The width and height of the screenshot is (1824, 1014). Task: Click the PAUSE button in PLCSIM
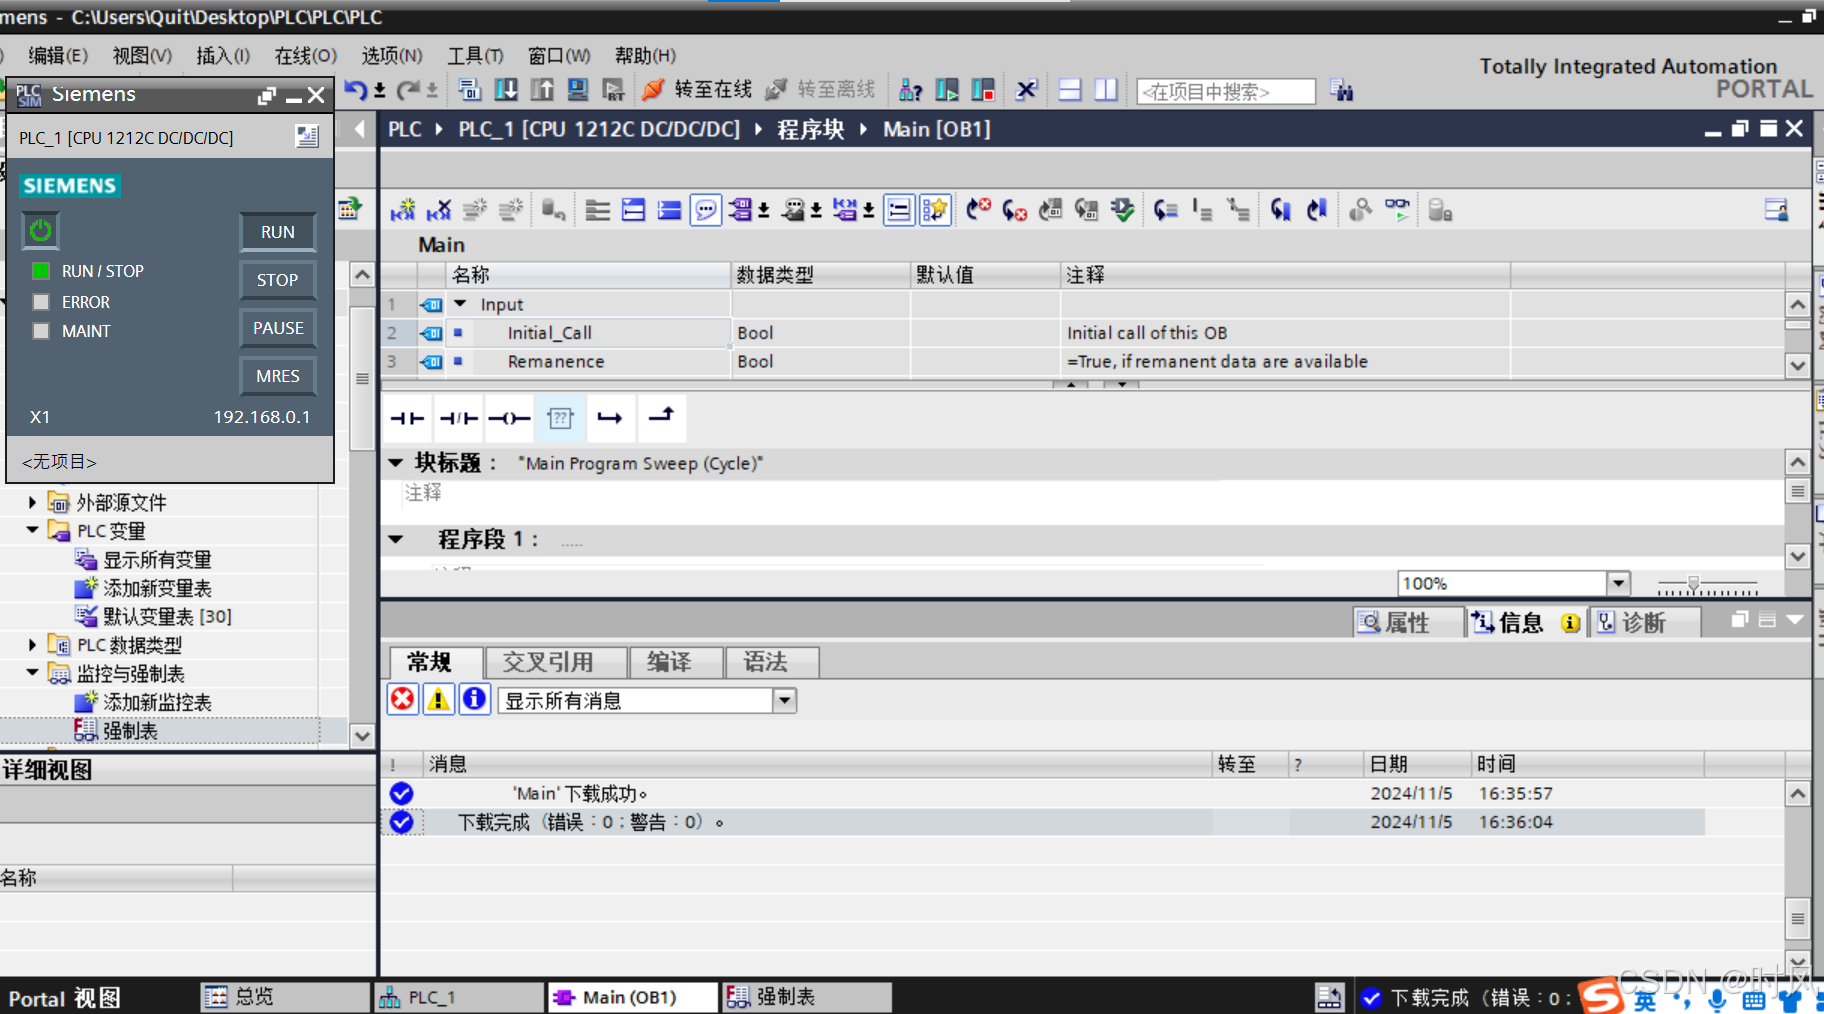[278, 328]
